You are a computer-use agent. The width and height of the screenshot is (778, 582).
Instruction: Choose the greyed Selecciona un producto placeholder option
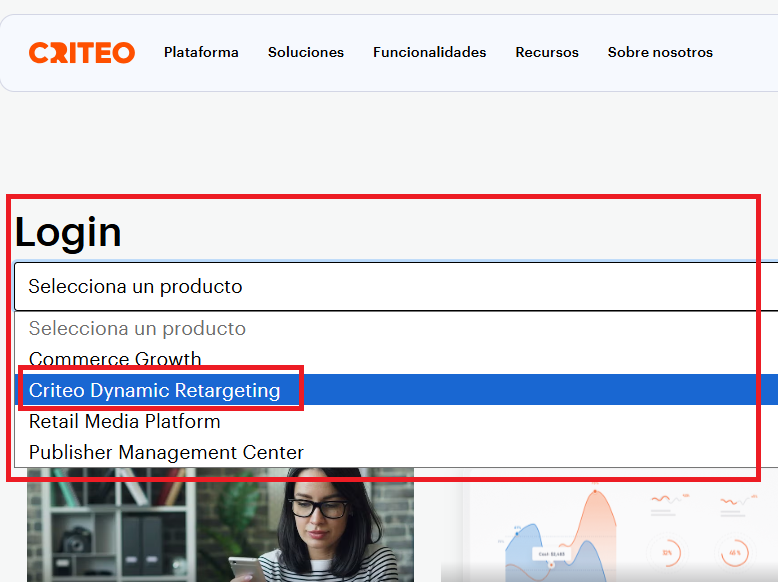(396, 328)
